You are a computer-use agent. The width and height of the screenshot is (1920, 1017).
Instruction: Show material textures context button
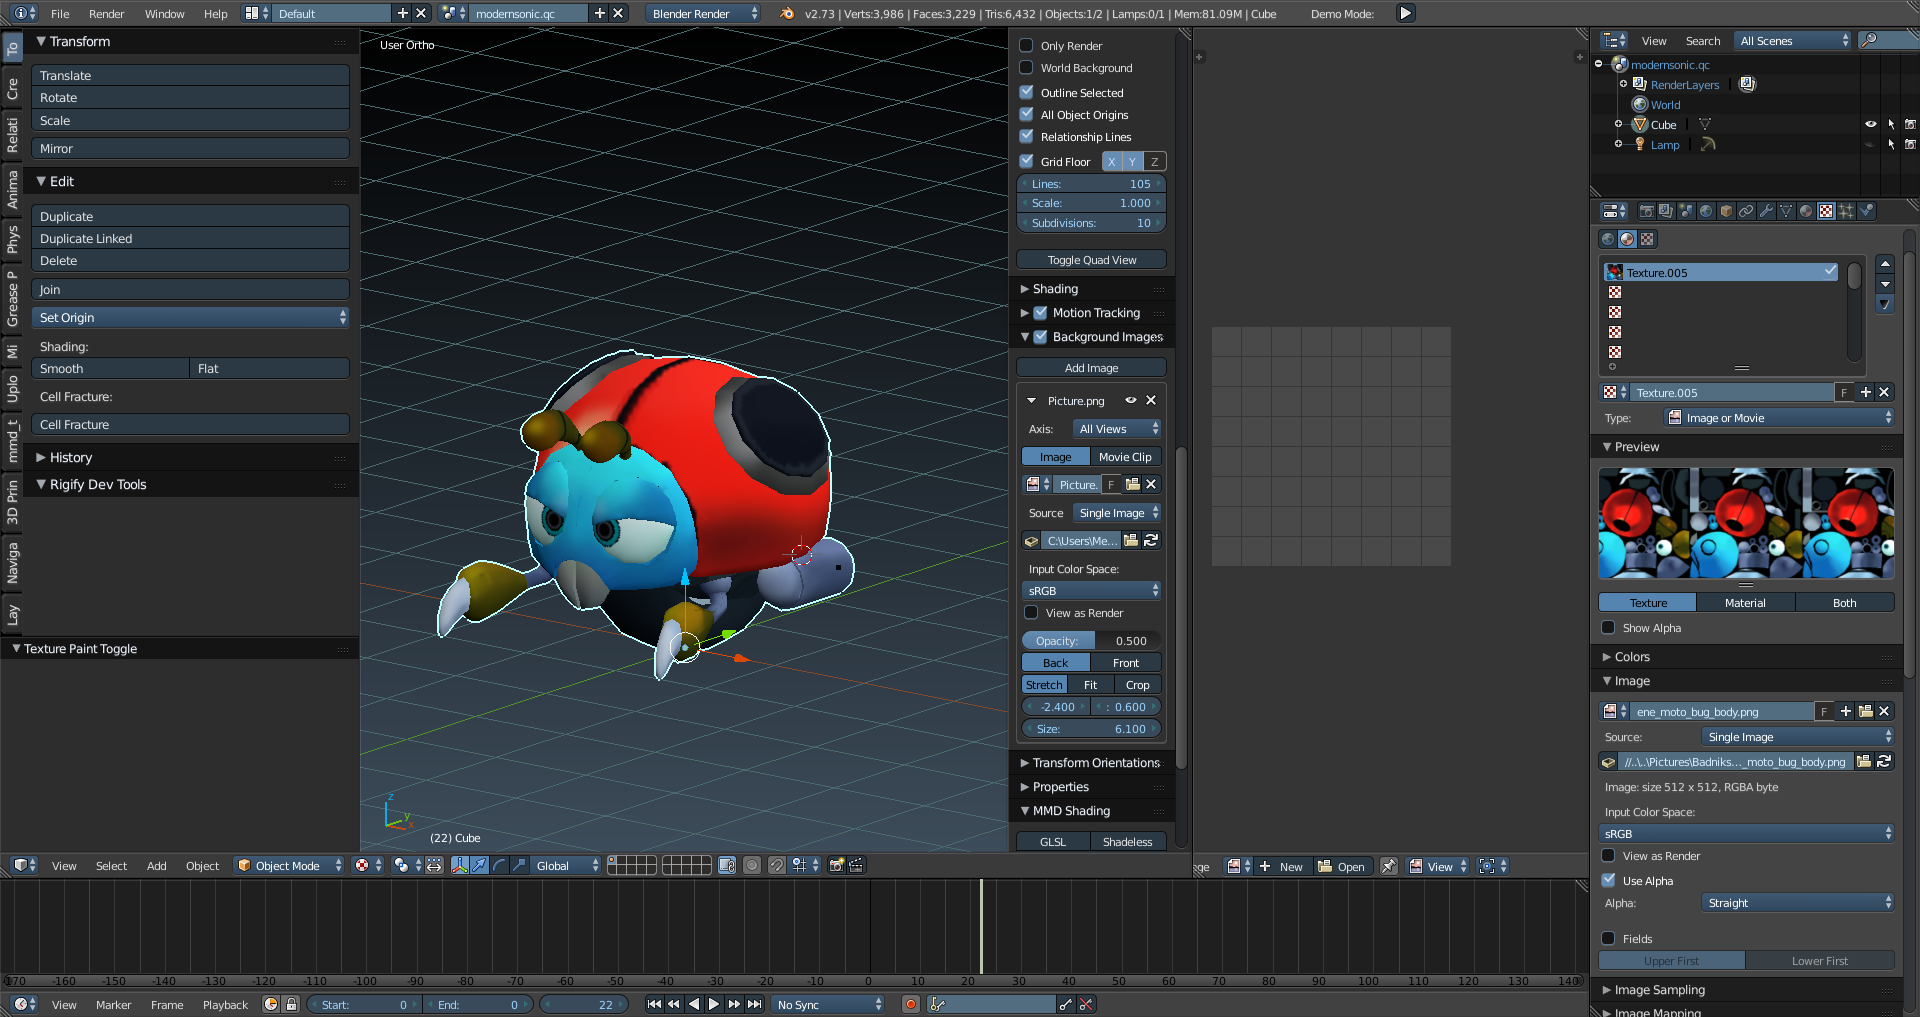[1627, 239]
